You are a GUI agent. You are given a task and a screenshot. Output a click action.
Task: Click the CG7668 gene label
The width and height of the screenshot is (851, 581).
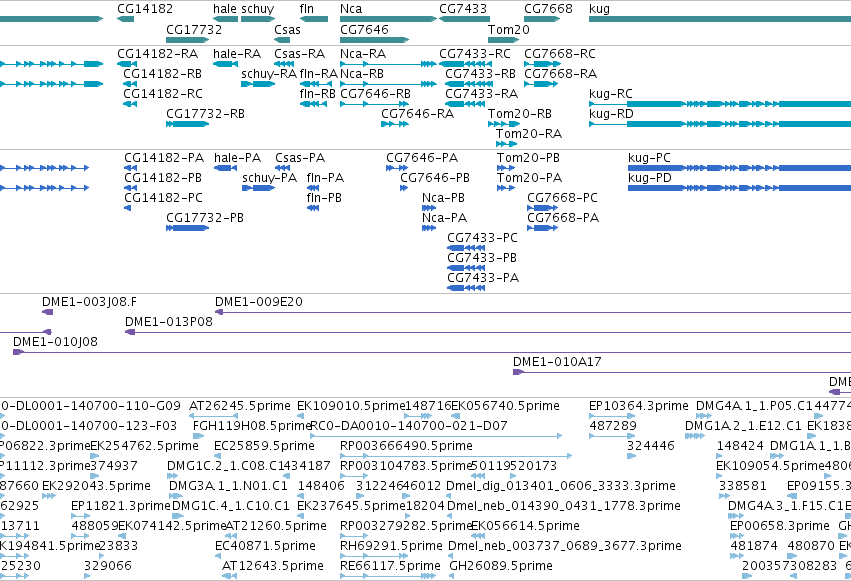548,9
